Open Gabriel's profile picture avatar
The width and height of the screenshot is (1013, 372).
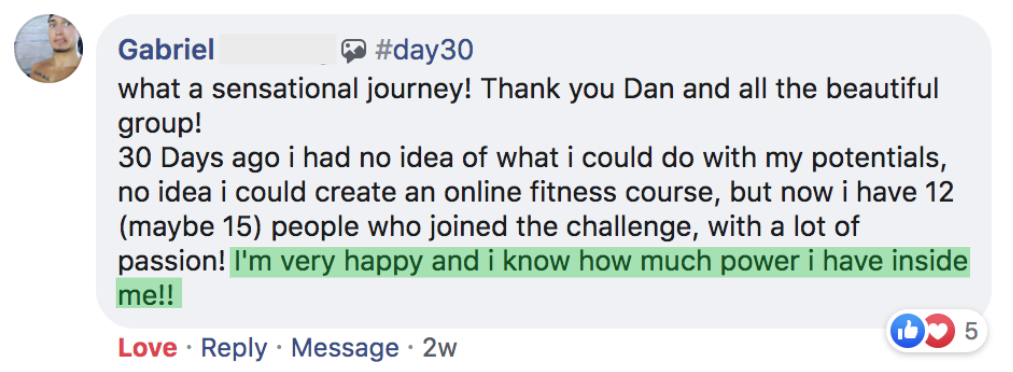pos(48,48)
